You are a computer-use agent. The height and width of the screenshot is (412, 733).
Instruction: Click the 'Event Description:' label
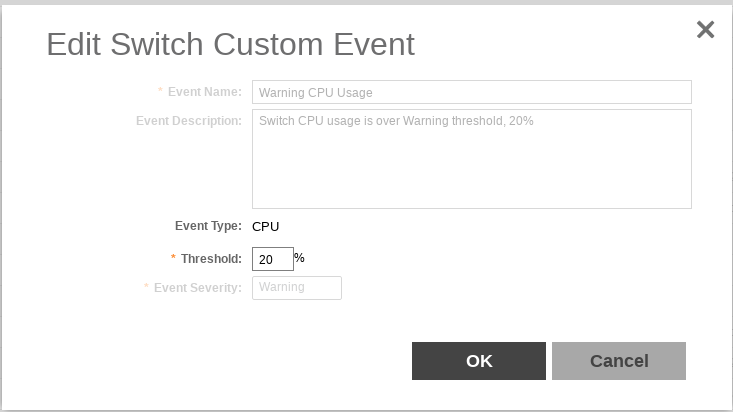[x=188, y=122]
